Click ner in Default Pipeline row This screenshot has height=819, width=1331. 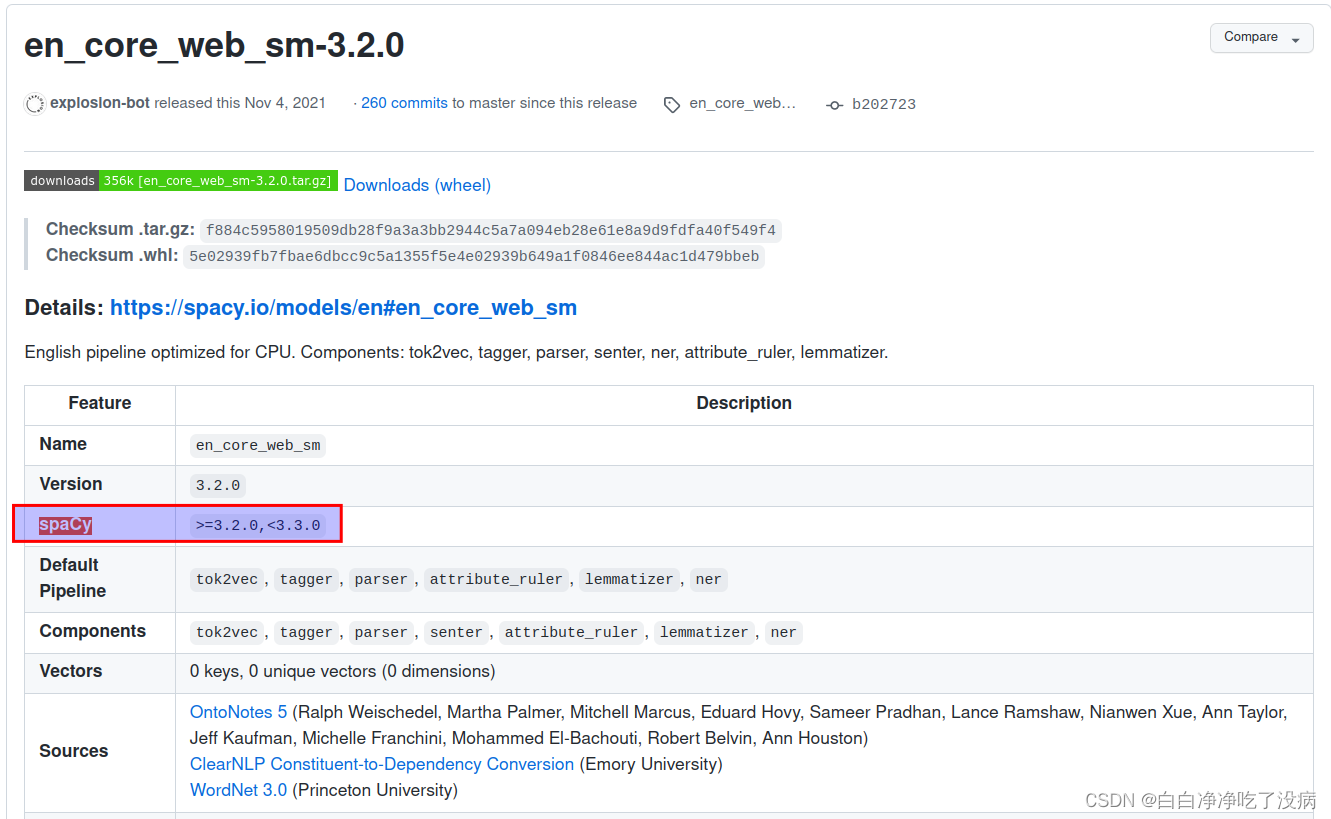click(708, 579)
